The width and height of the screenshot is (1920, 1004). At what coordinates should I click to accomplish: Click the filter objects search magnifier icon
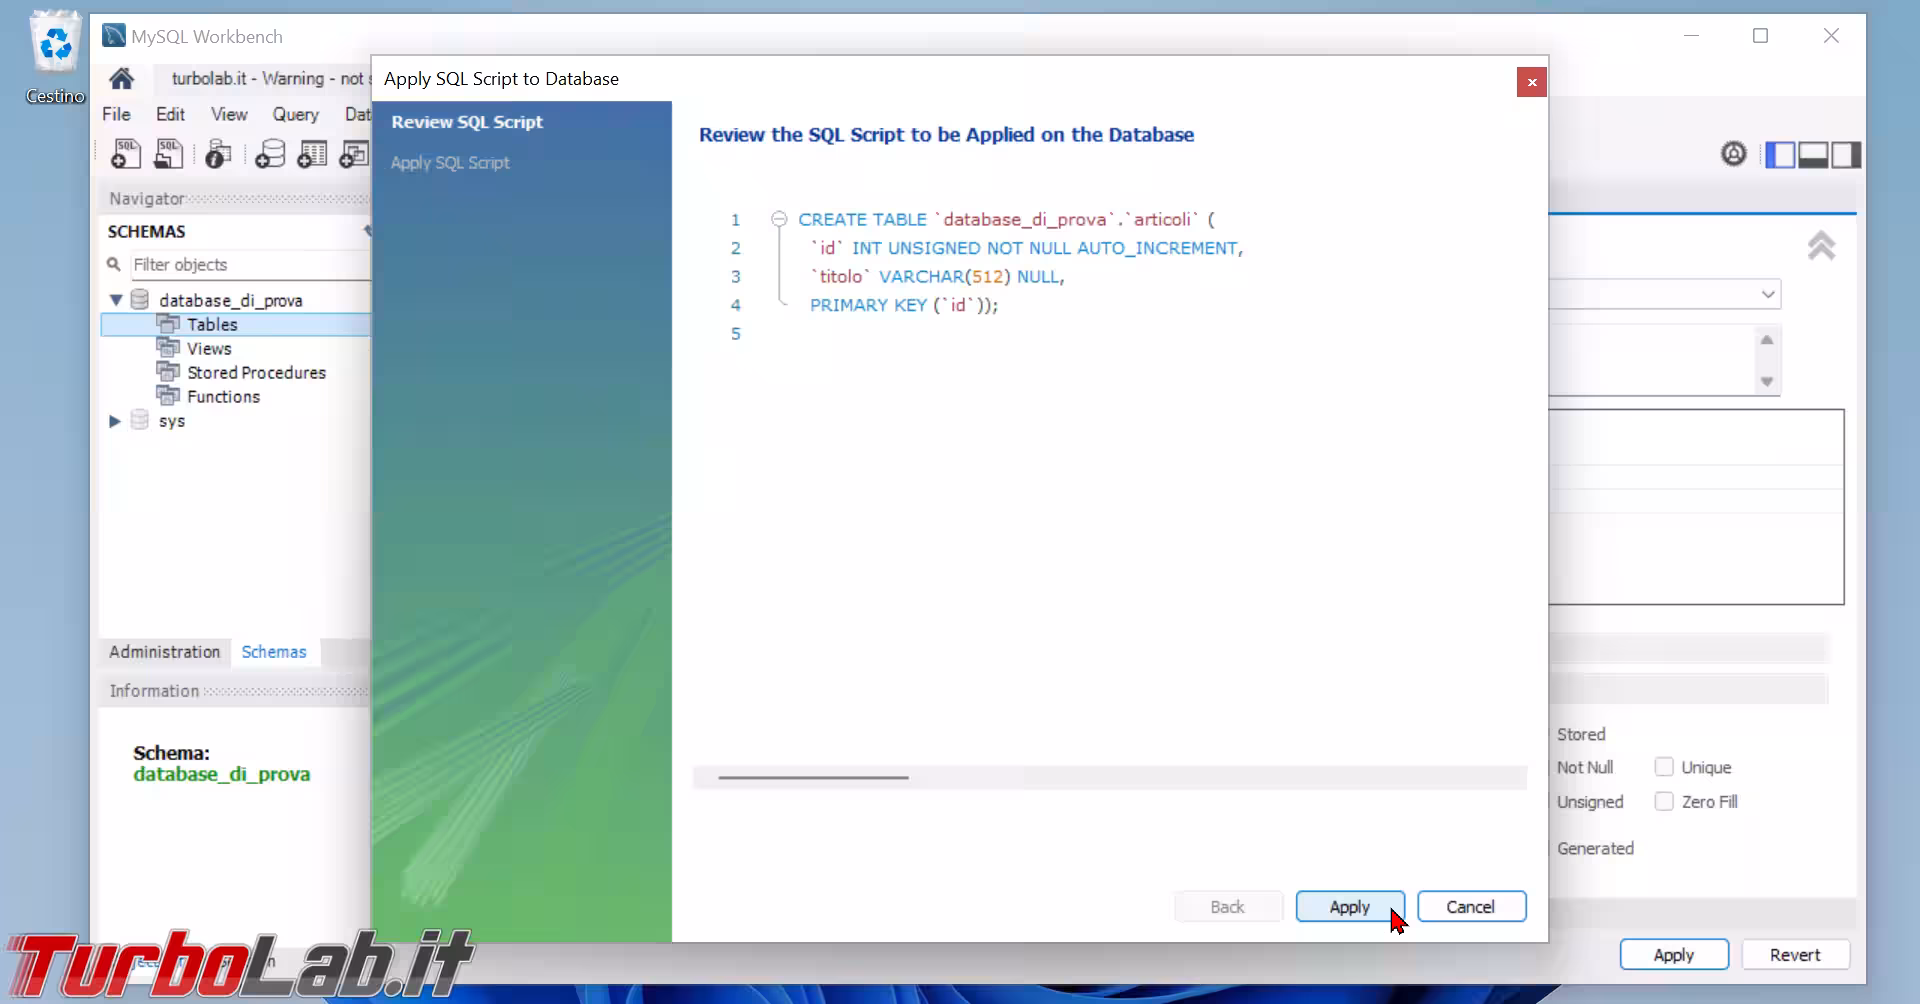114,264
